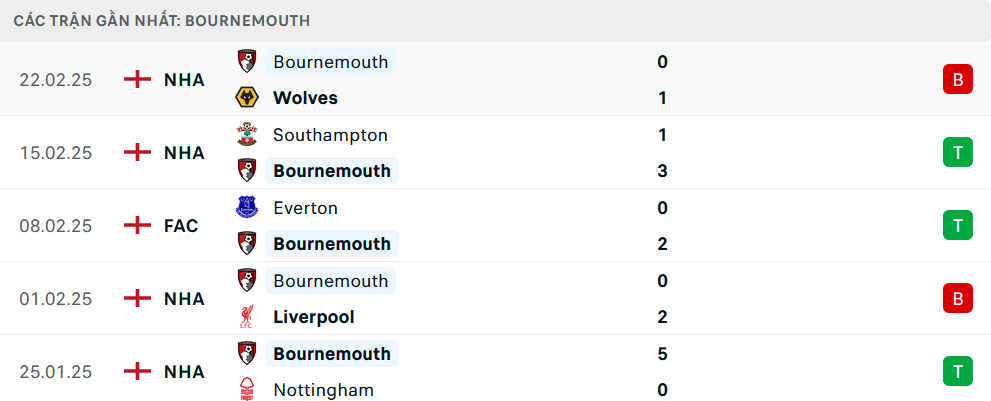Click red B badge for Liverpool match

click(x=957, y=299)
